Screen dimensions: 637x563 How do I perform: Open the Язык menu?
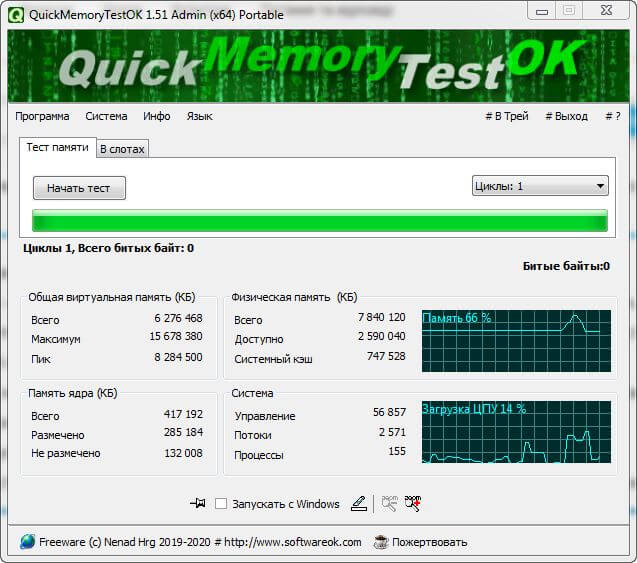(199, 116)
